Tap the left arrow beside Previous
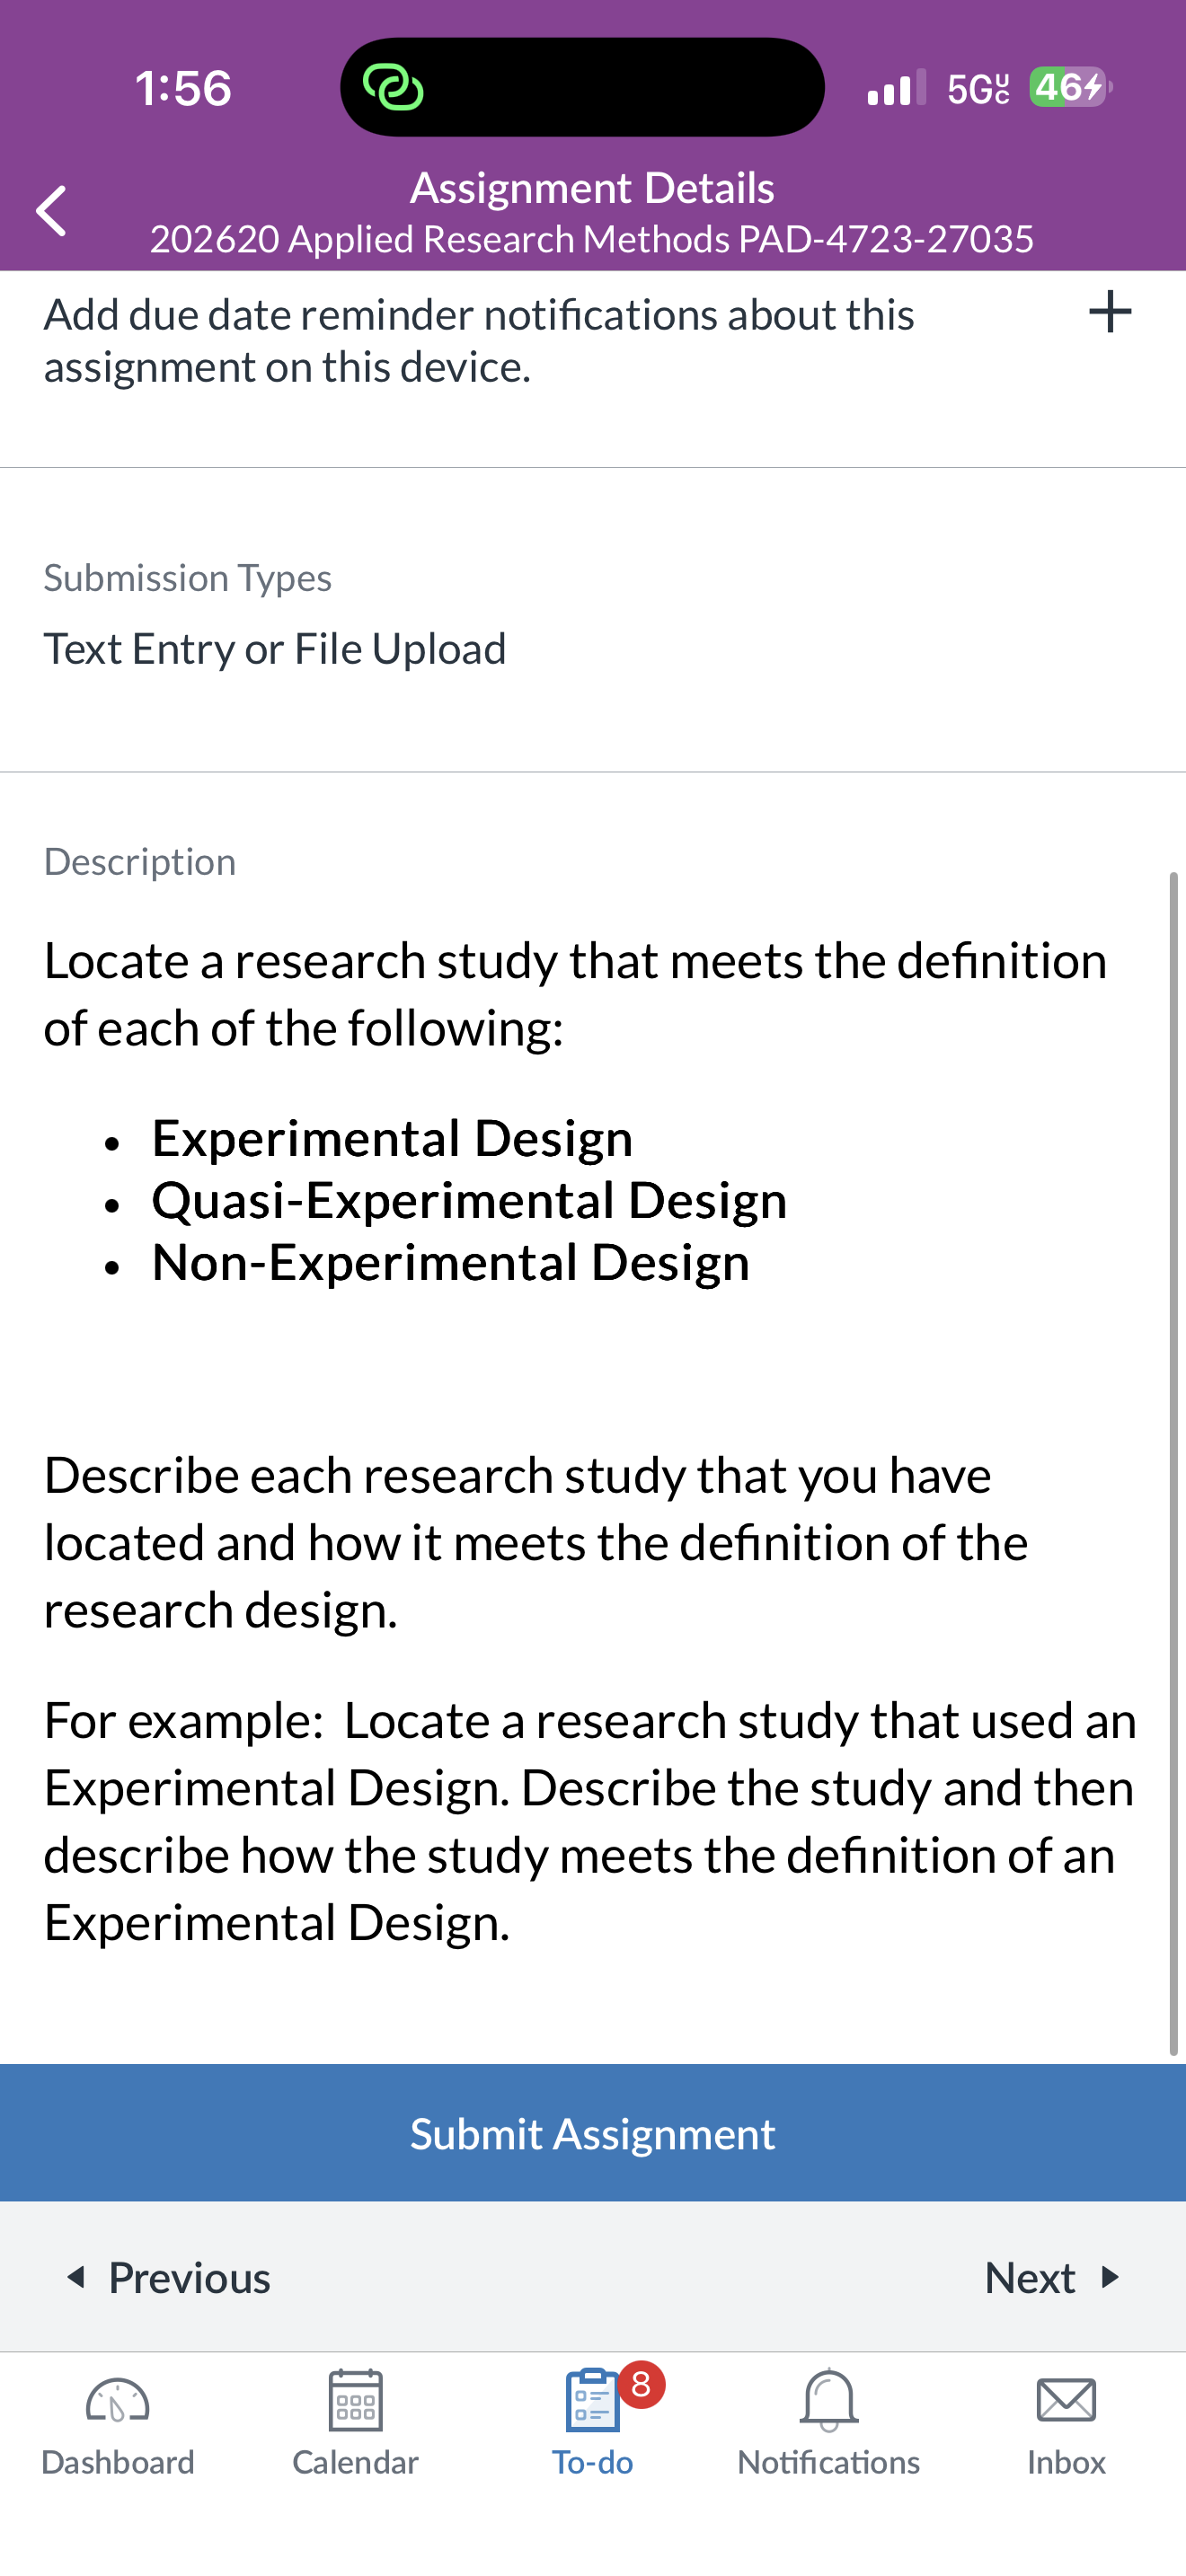This screenshot has height=2576, width=1186. (75, 2277)
